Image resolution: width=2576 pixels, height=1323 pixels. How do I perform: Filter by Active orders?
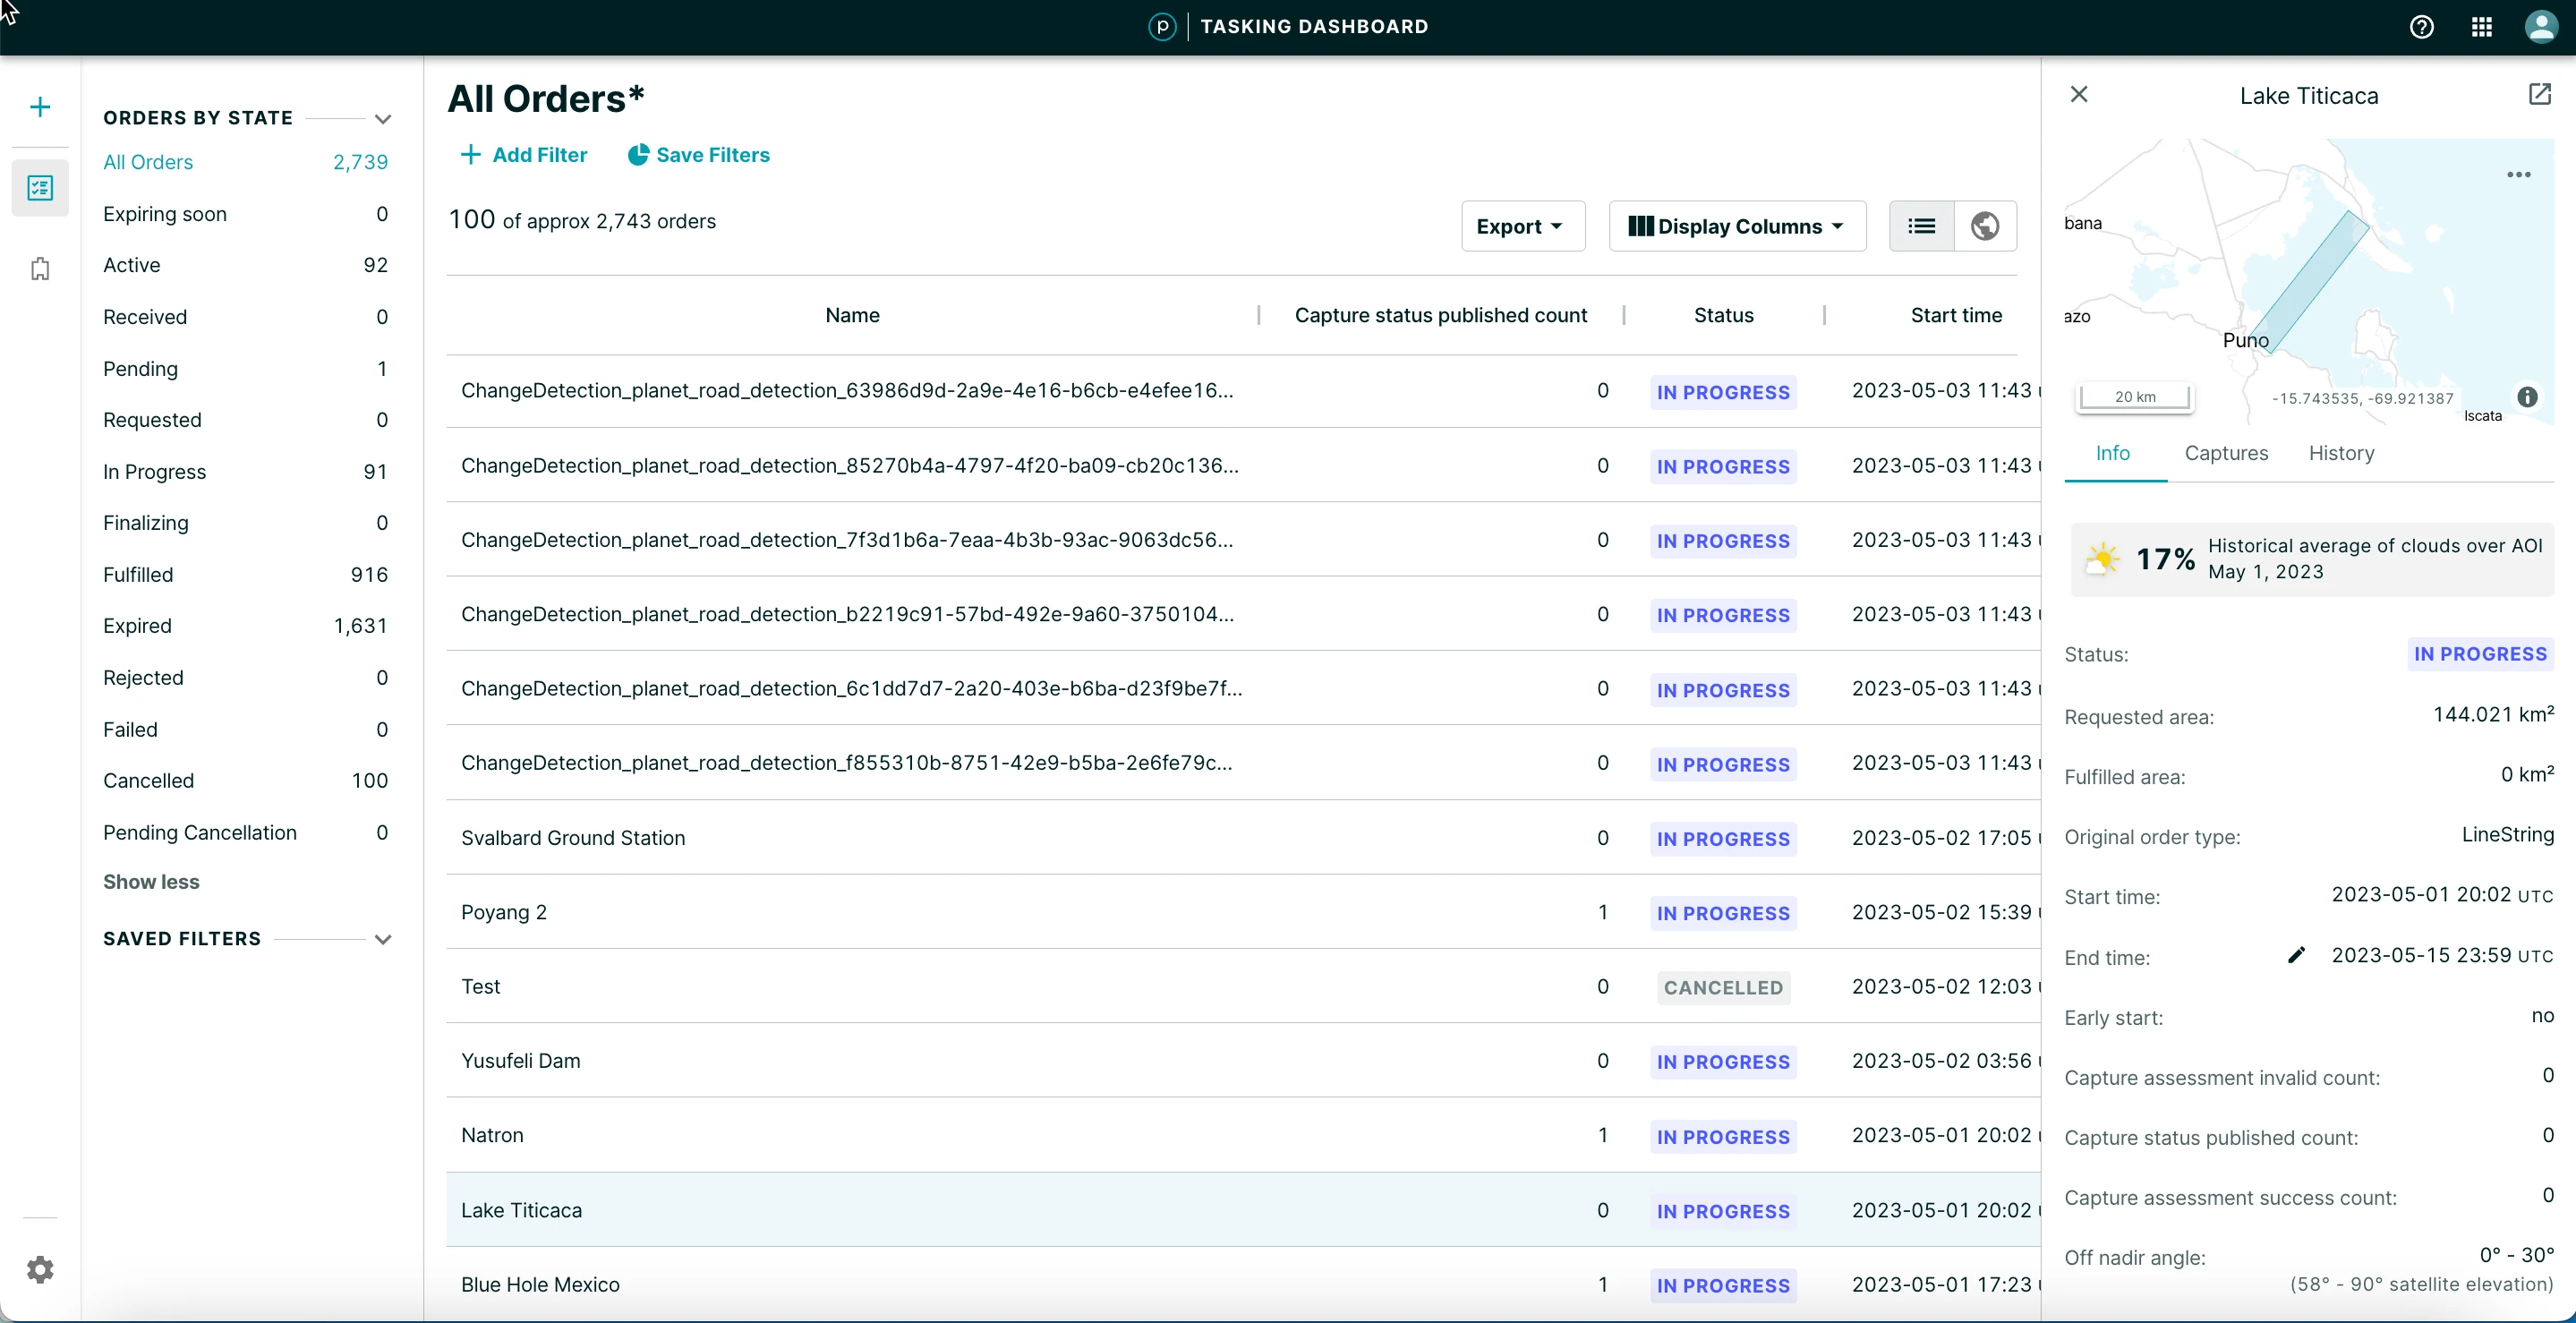pos(245,265)
